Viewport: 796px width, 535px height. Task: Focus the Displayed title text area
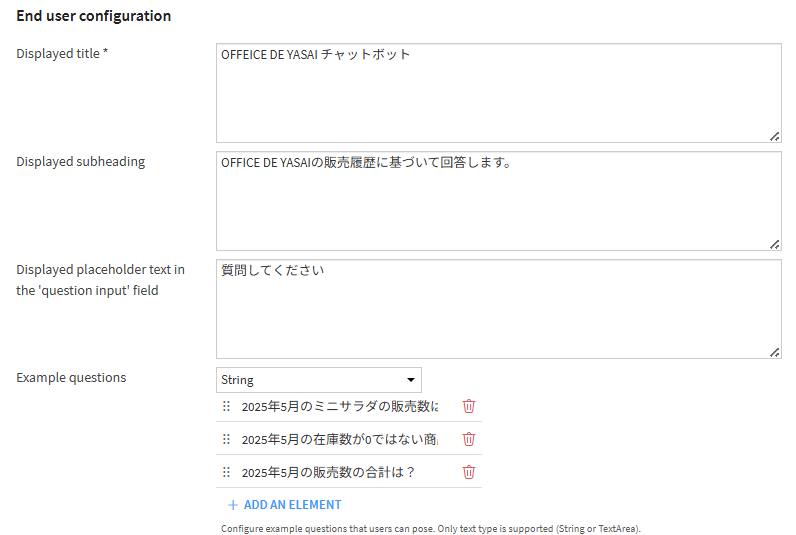(499, 93)
